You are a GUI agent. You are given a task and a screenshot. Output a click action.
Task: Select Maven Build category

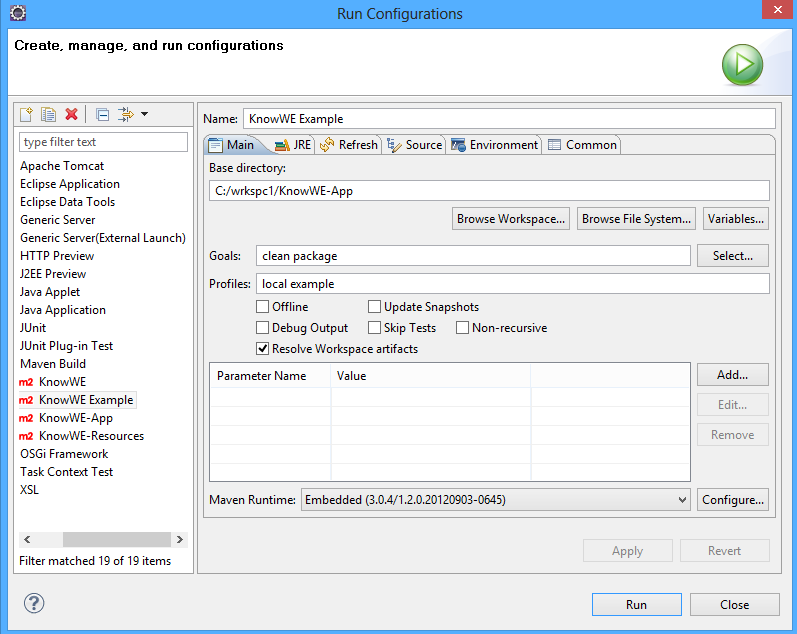53,364
